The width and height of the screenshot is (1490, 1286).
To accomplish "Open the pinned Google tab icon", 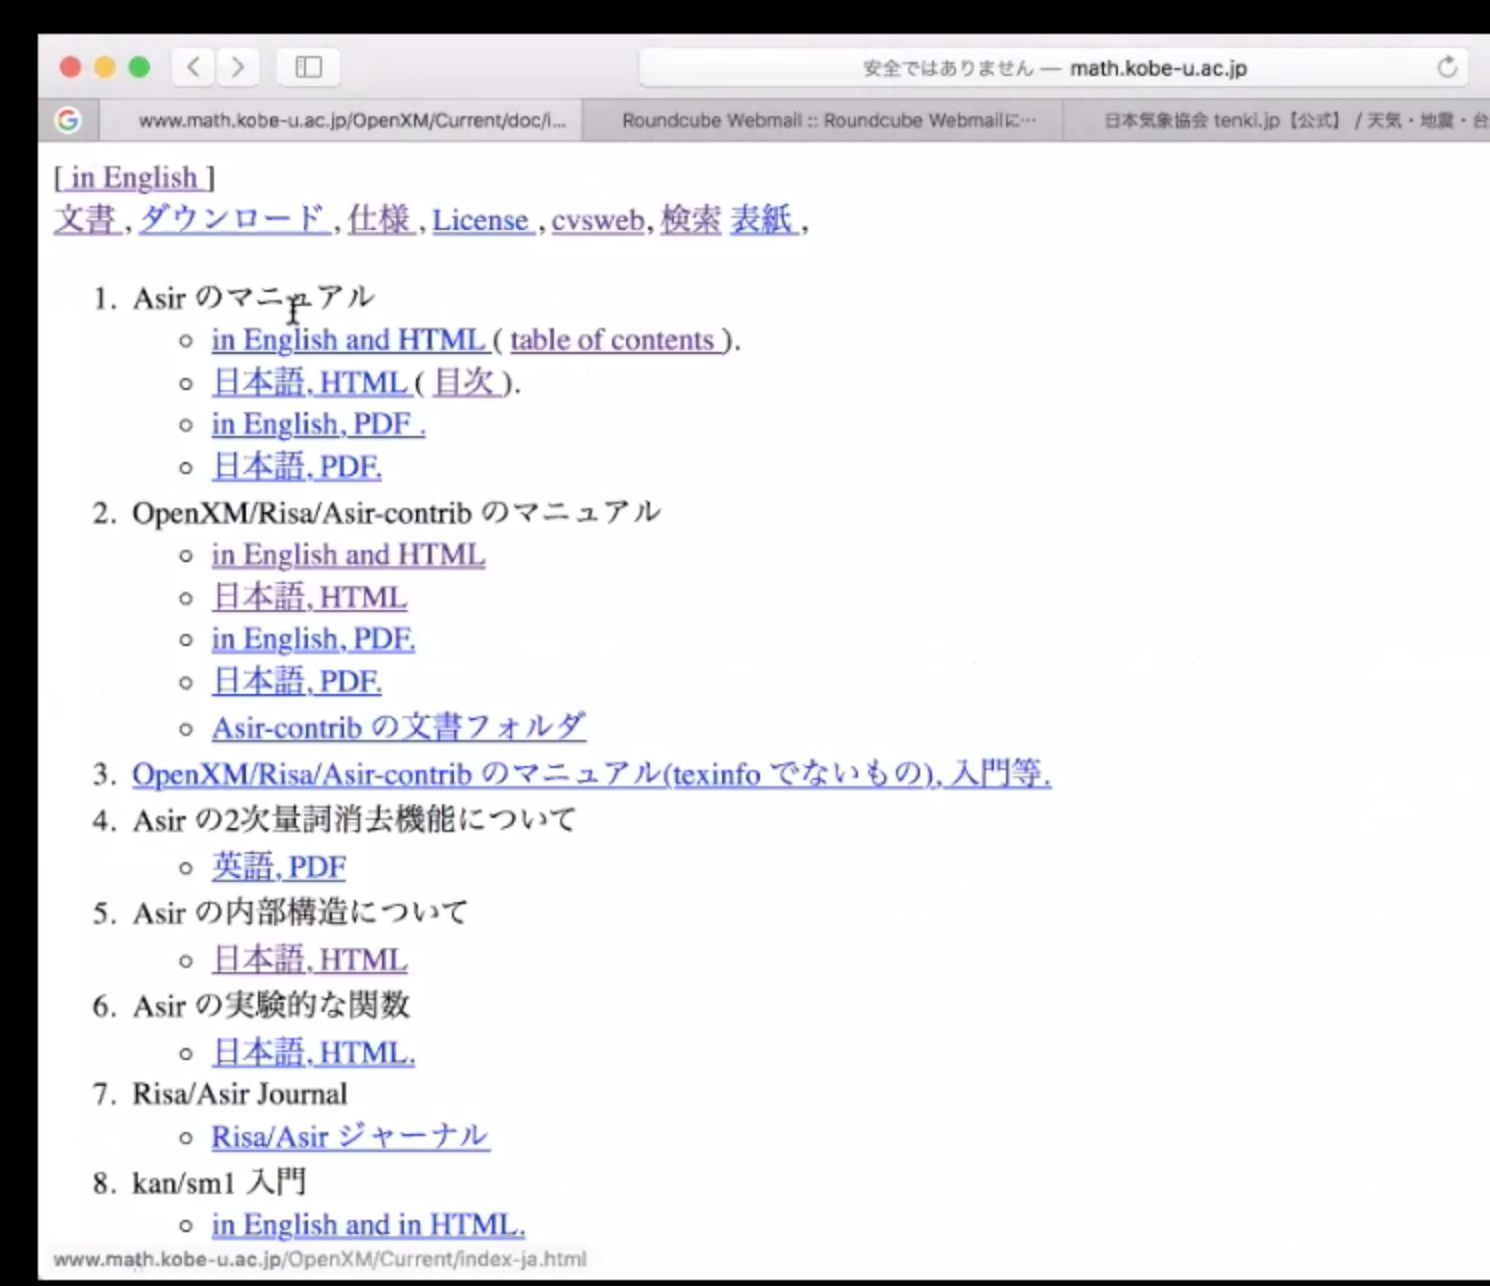I will click(x=68, y=120).
